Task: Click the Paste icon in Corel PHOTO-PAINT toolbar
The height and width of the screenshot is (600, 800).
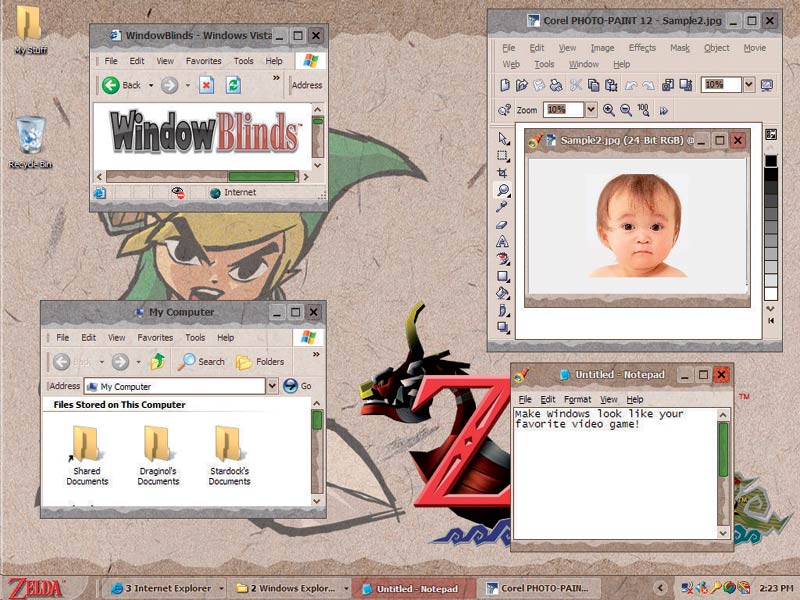Action: pyautogui.click(x=611, y=85)
